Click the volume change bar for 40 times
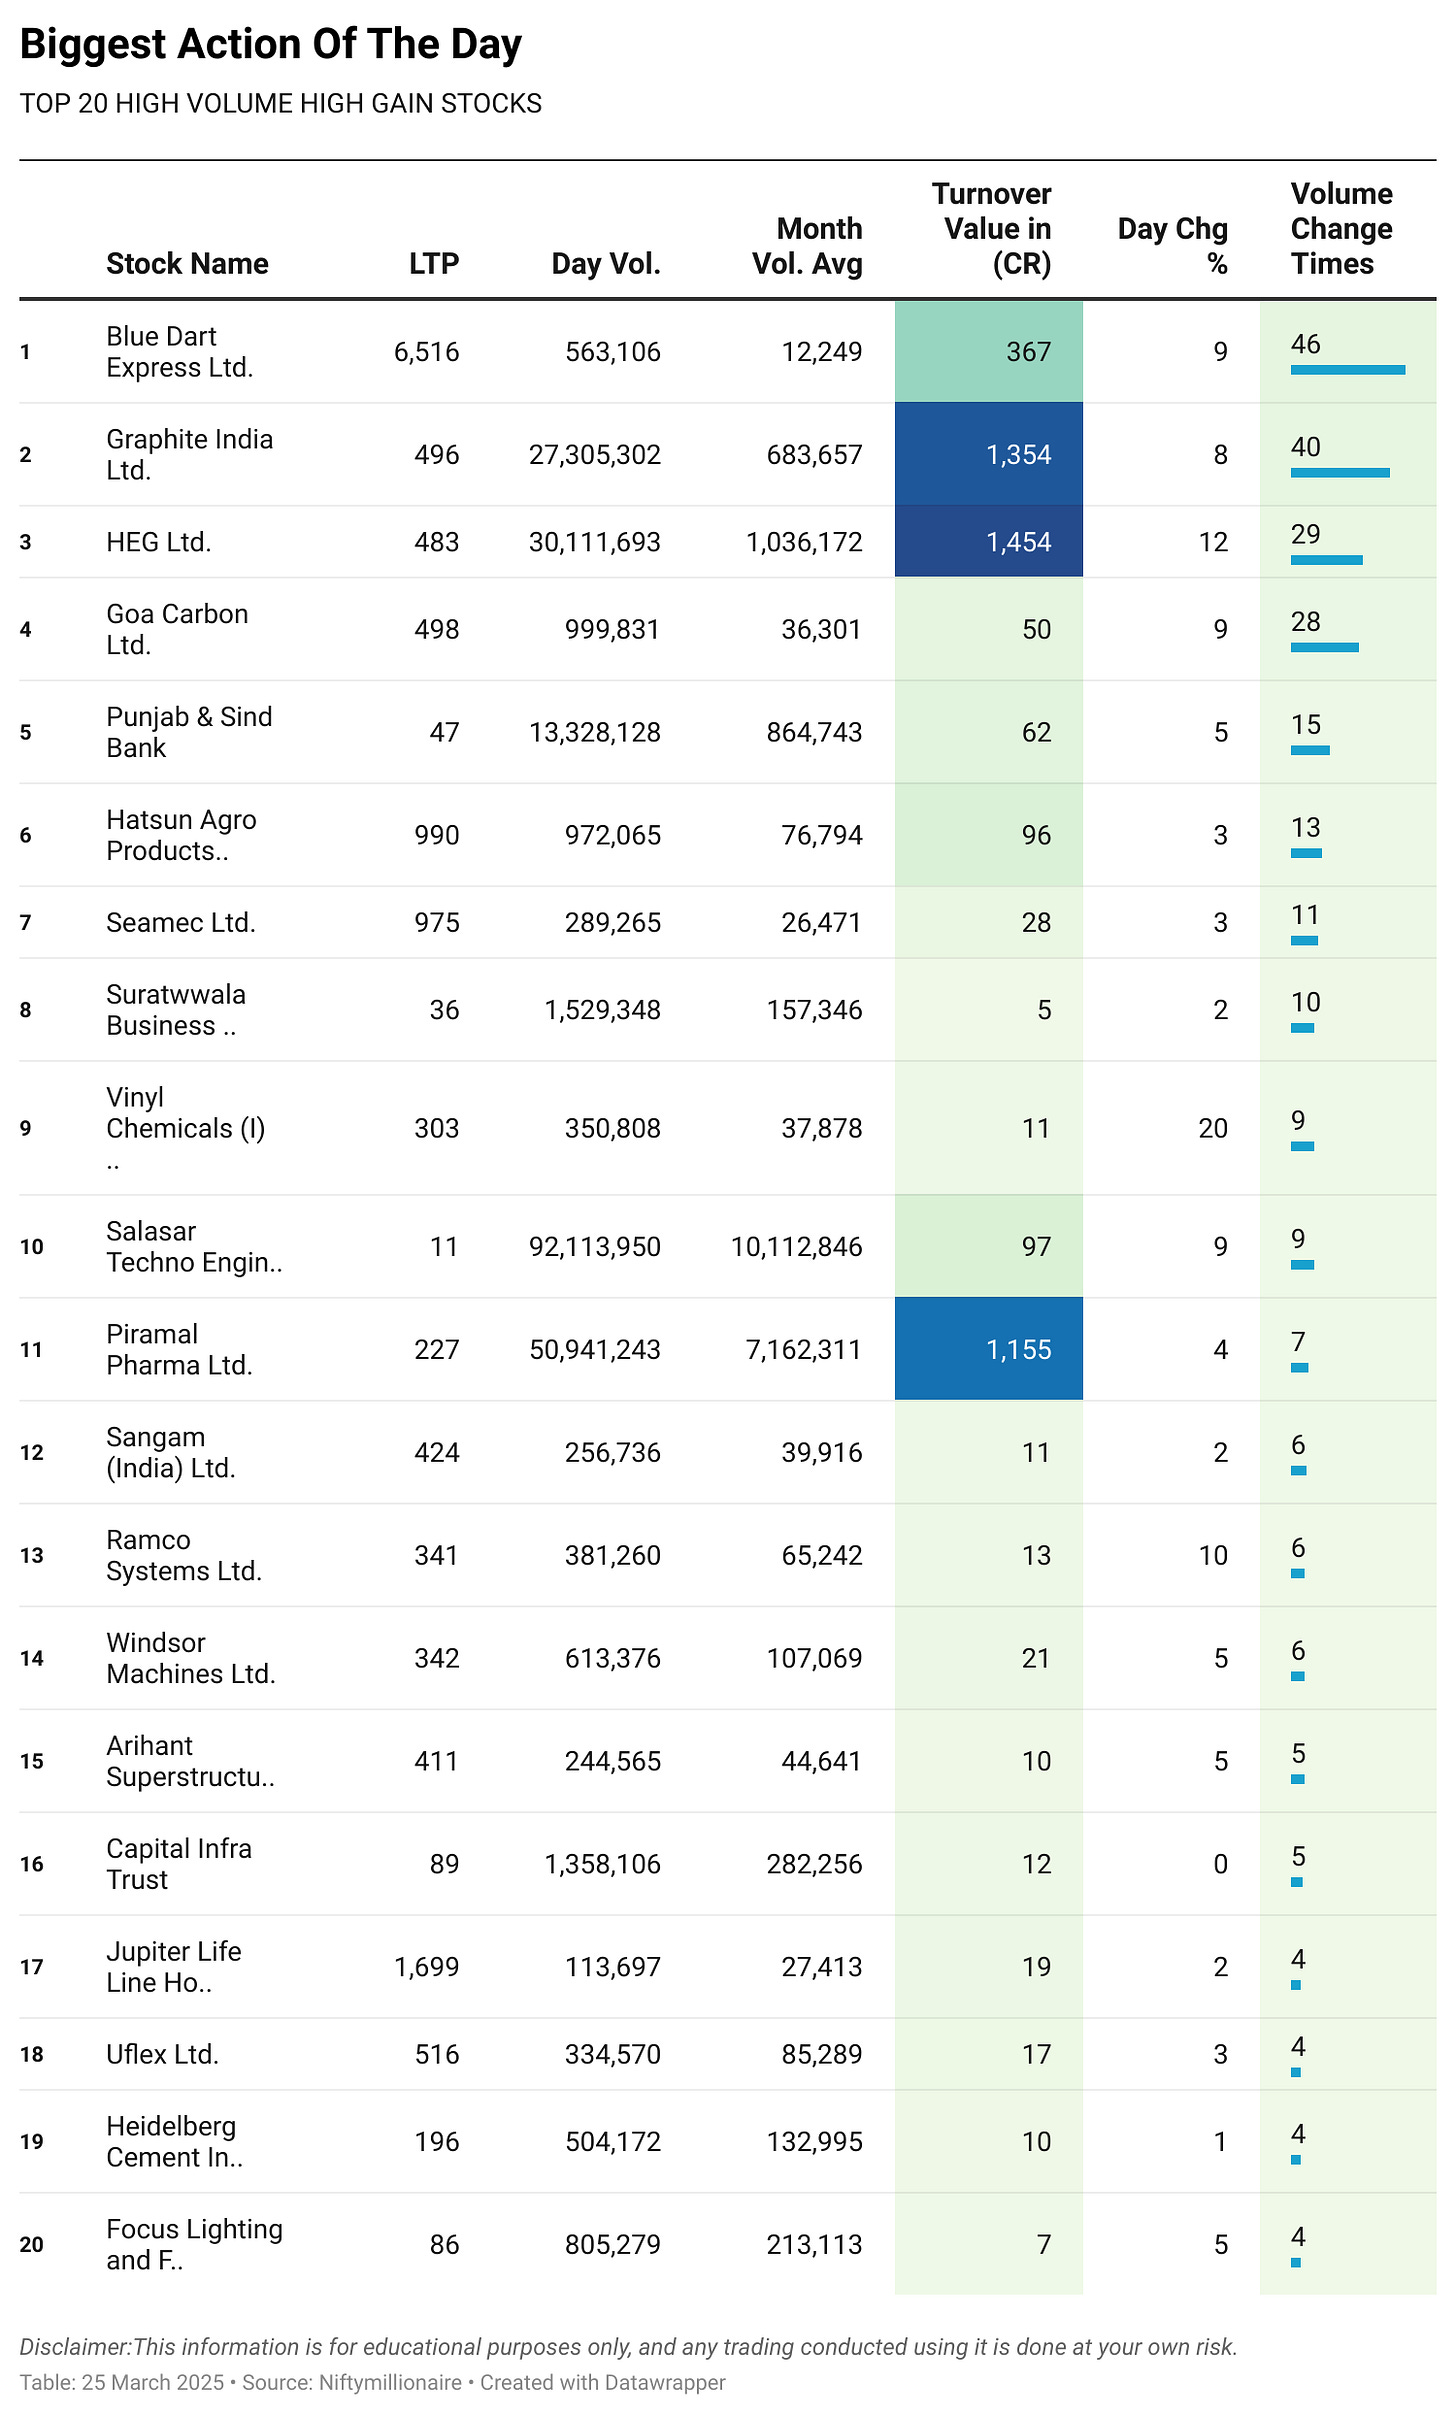Image resolution: width=1456 pixels, height=2415 pixels. 1340,473
